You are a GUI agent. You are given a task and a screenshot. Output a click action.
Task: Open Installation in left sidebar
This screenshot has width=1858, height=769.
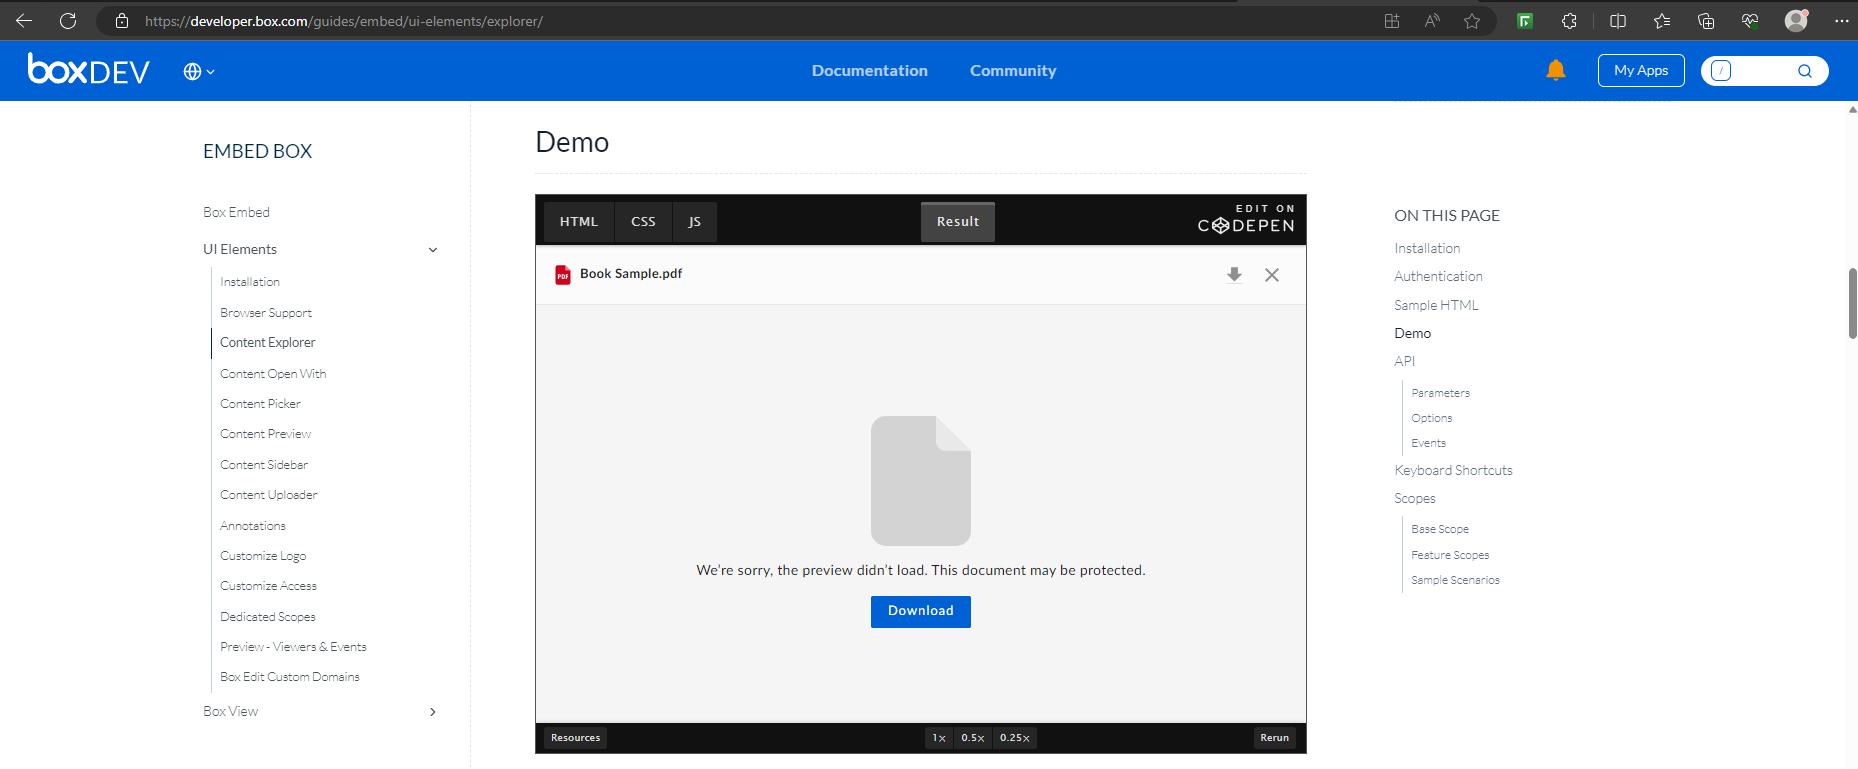coord(250,282)
